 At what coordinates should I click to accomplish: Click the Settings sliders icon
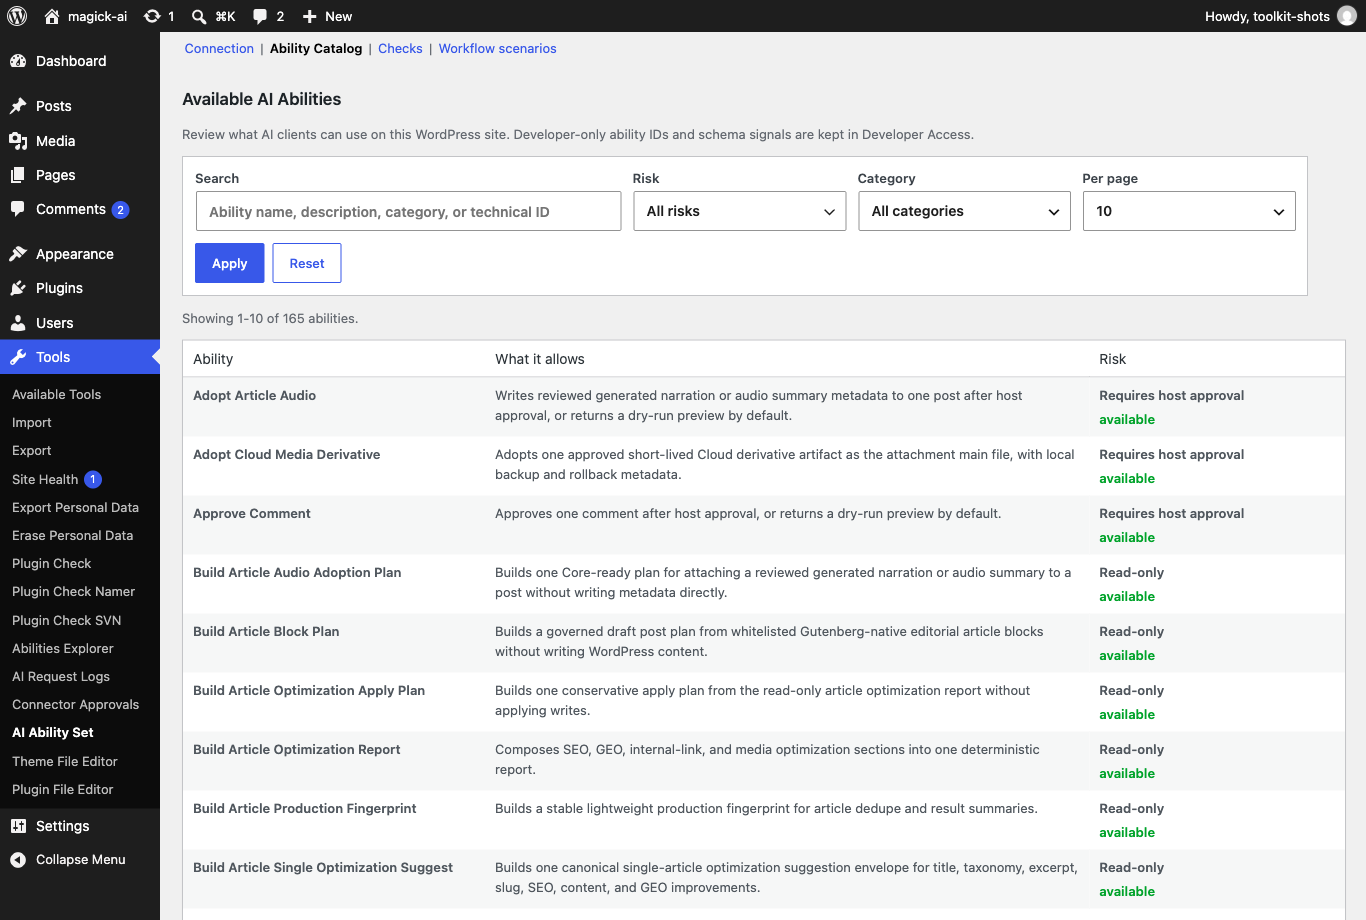point(18,826)
